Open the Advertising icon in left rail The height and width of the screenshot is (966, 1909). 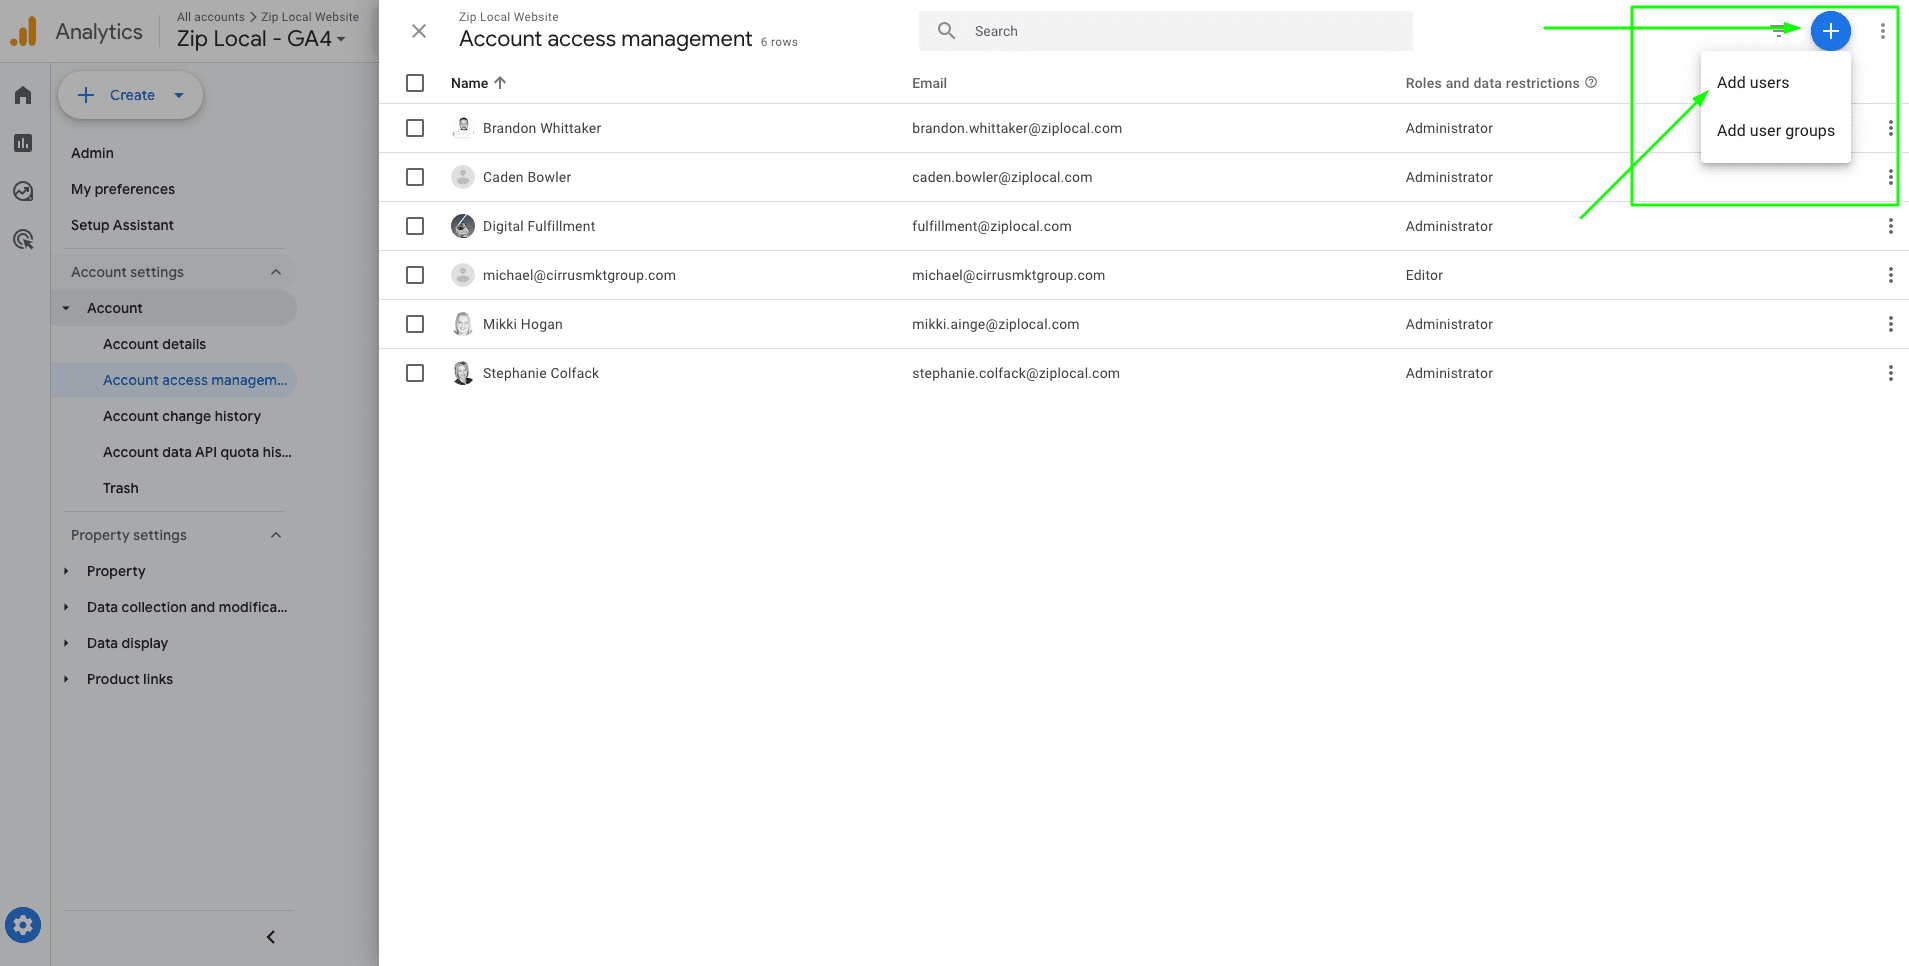[23, 239]
